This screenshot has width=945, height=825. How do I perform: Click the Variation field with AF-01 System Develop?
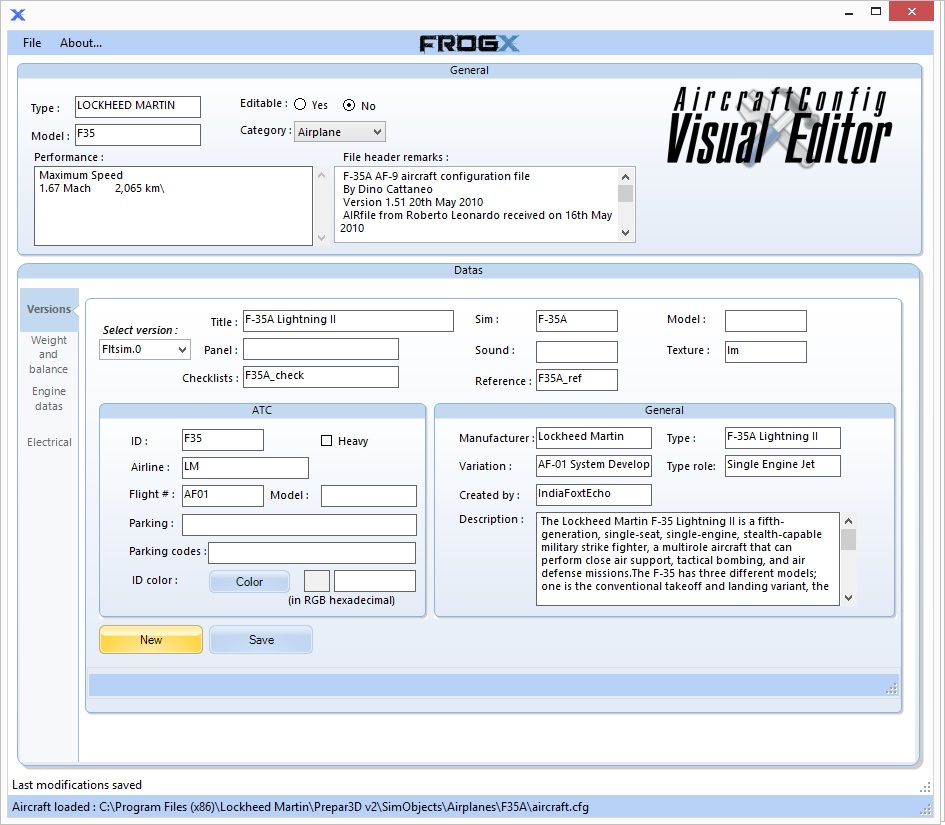[594, 465]
